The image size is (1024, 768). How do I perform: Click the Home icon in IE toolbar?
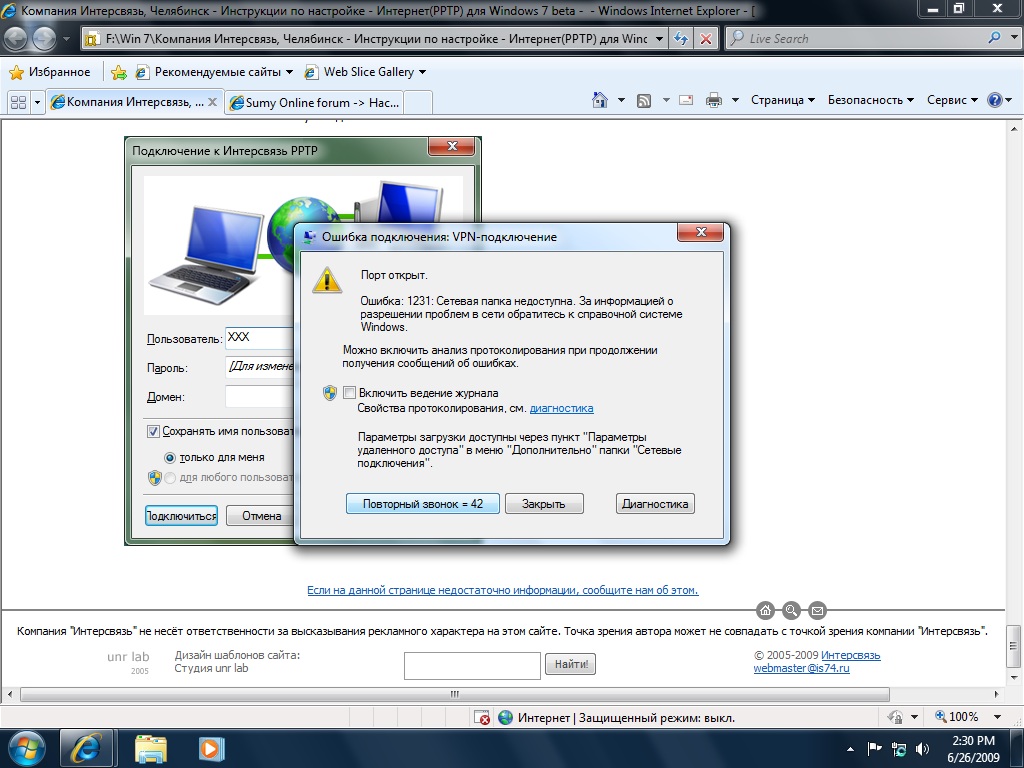point(600,100)
